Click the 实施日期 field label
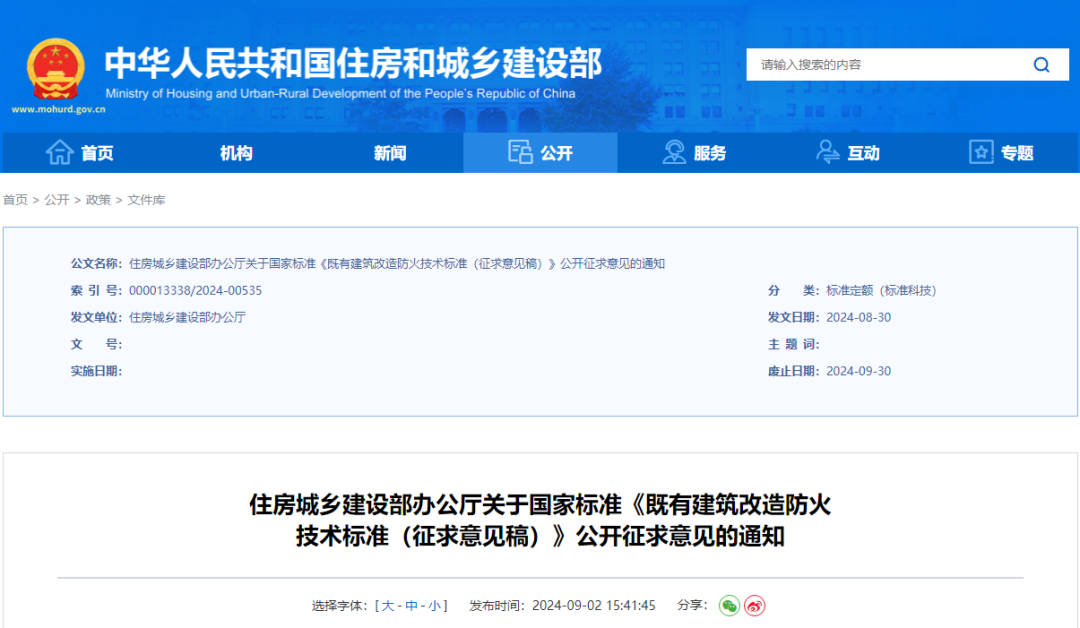1080x628 pixels. click(96, 371)
